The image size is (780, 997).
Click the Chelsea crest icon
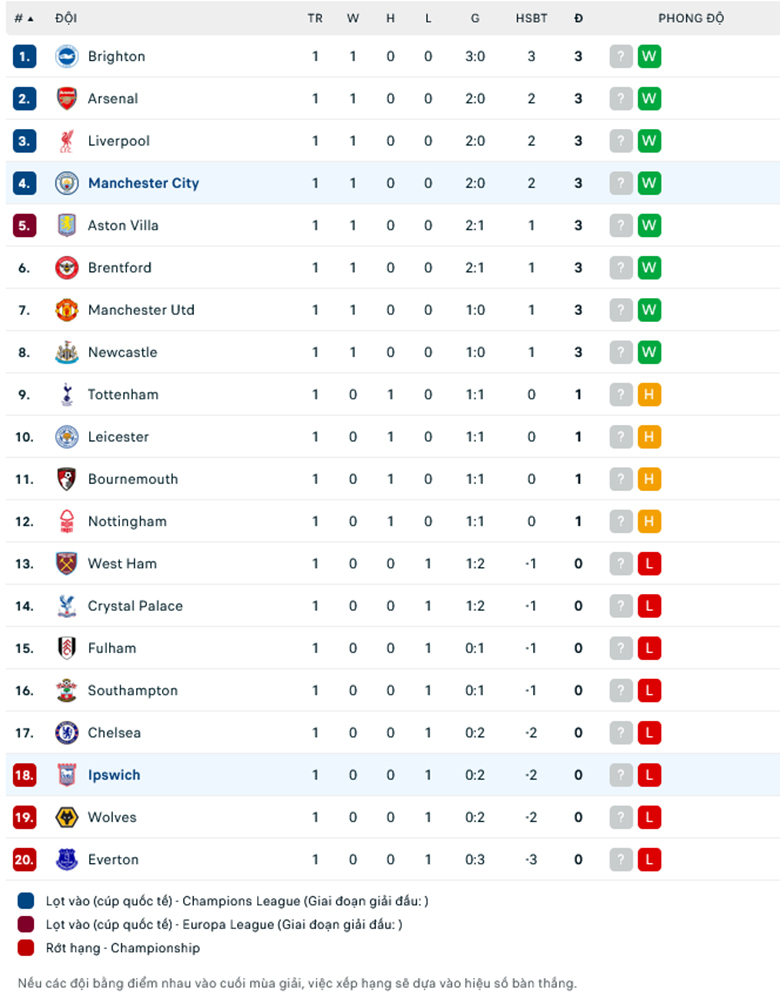tap(66, 733)
